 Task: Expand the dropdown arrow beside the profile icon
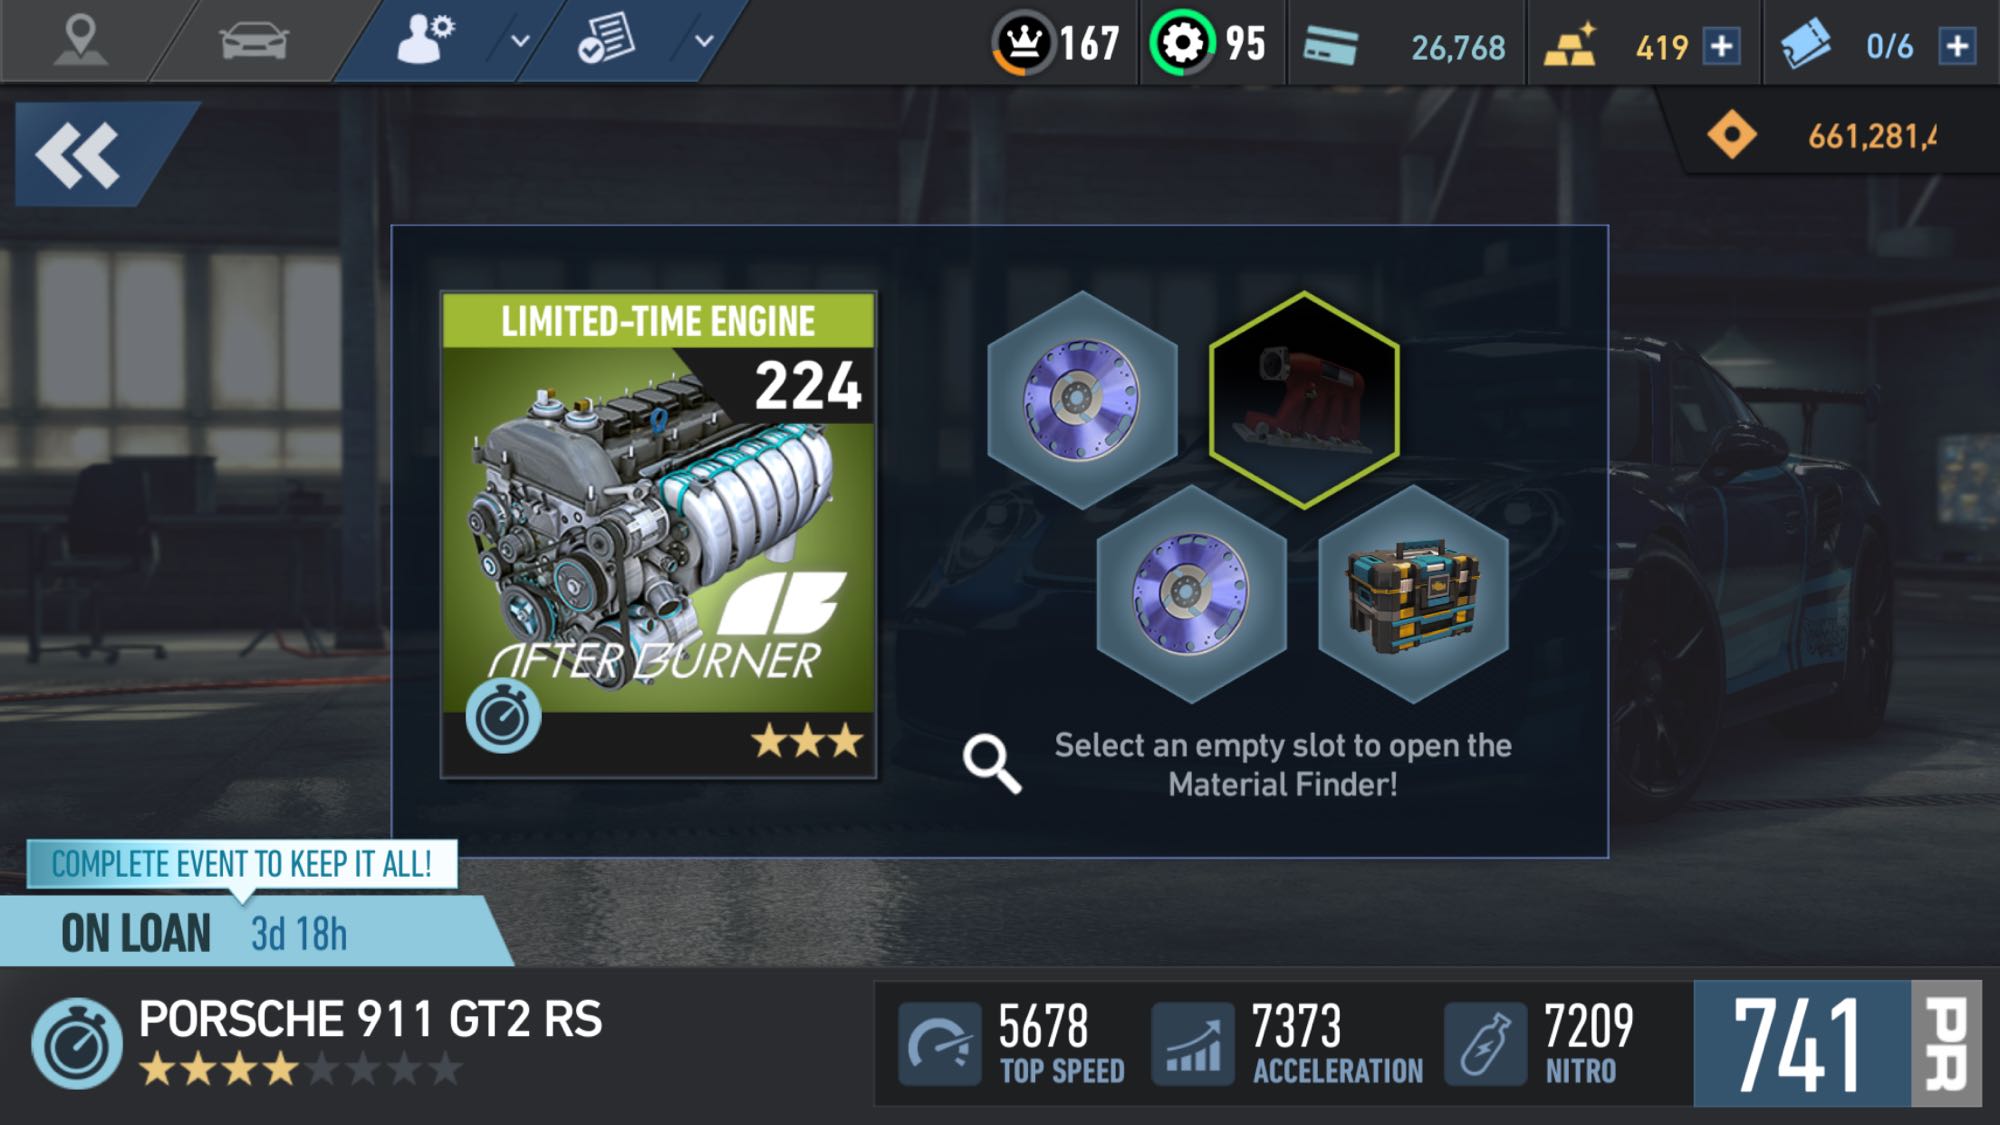(x=520, y=41)
